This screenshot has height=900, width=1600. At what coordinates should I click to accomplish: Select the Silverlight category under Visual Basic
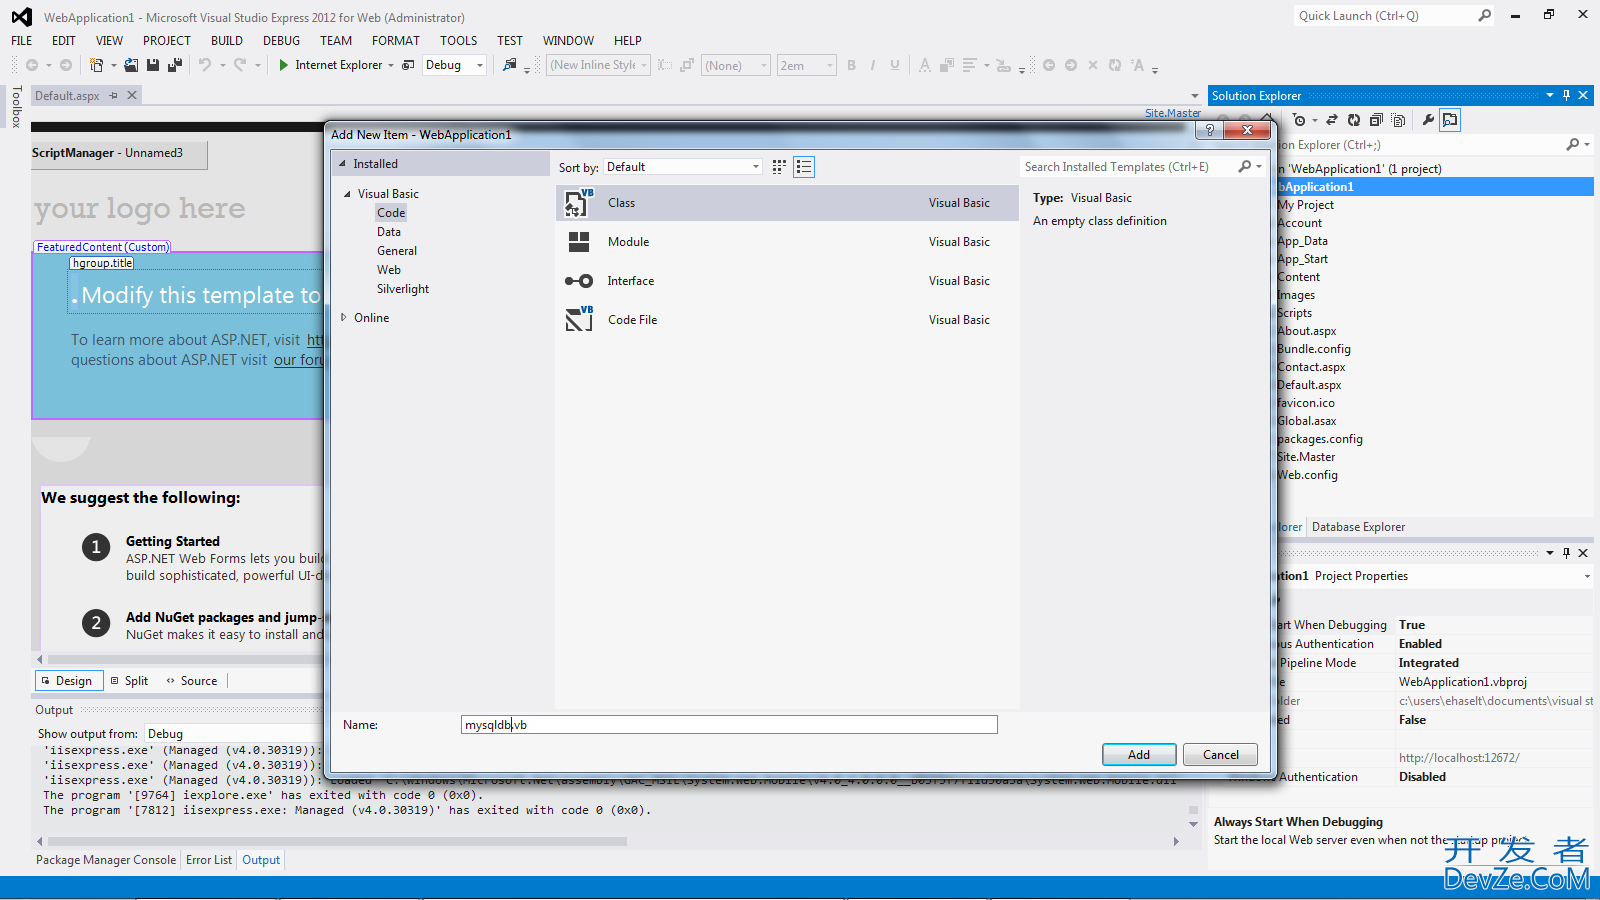click(x=403, y=289)
